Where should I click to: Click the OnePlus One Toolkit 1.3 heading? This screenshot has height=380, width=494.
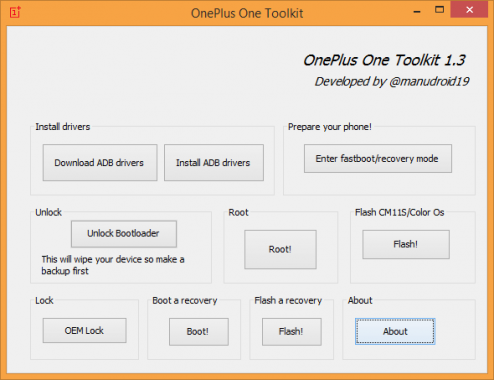pyautogui.click(x=384, y=60)
